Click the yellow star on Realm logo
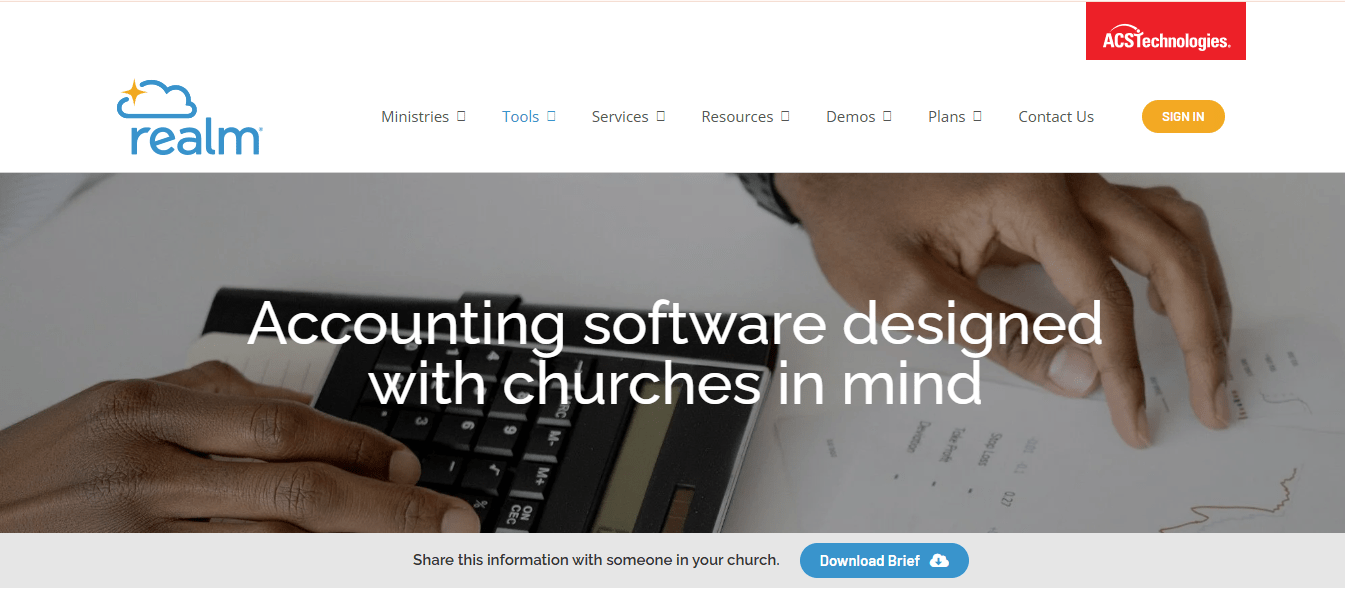The height and width of the screenshot is (589, 1345). tap(132, 94)
